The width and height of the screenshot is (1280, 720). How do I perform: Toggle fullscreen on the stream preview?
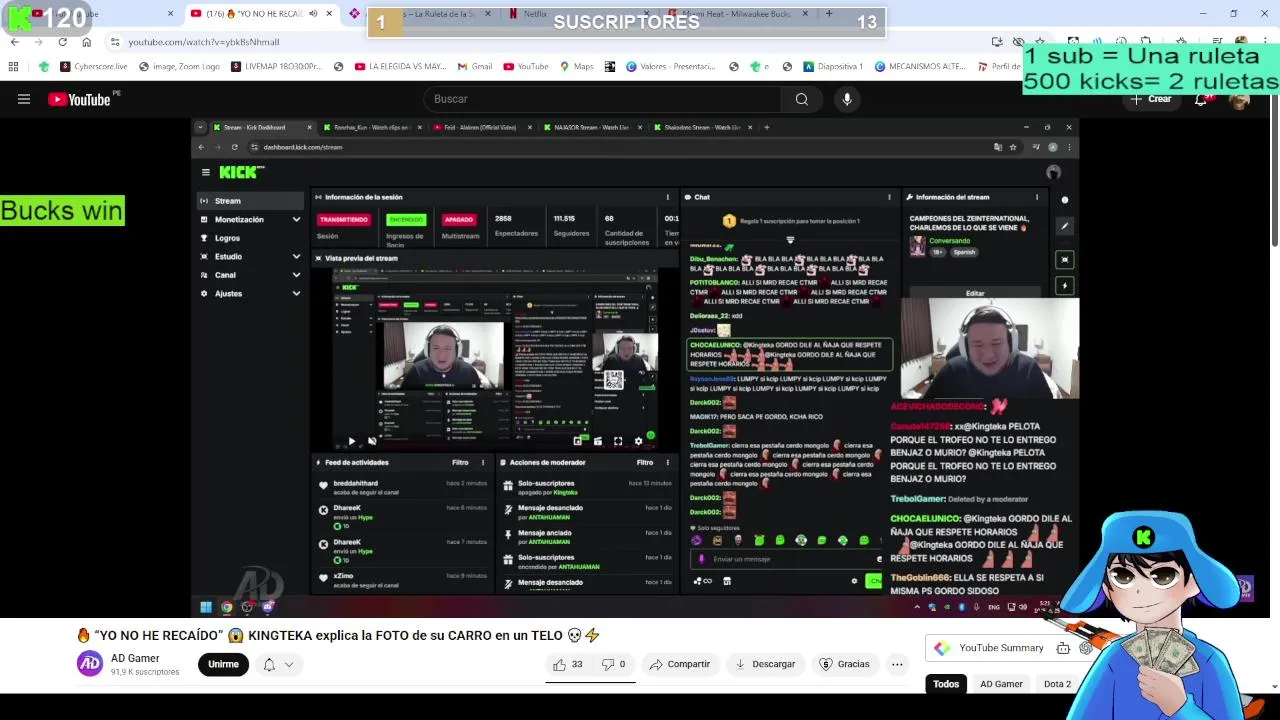(x=618, y=441)
